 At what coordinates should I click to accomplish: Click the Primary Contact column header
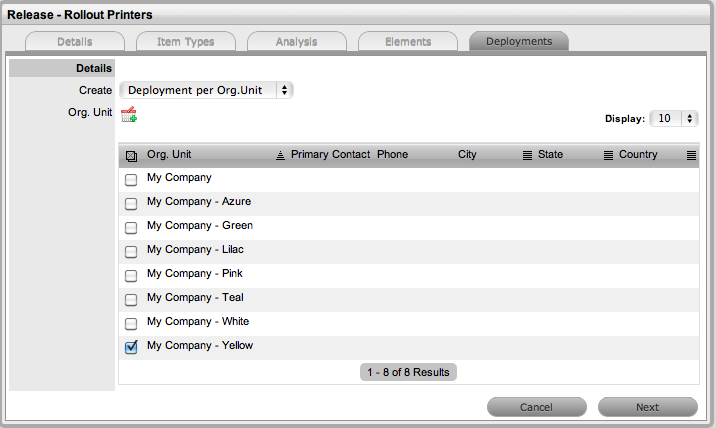click(330, 155)
